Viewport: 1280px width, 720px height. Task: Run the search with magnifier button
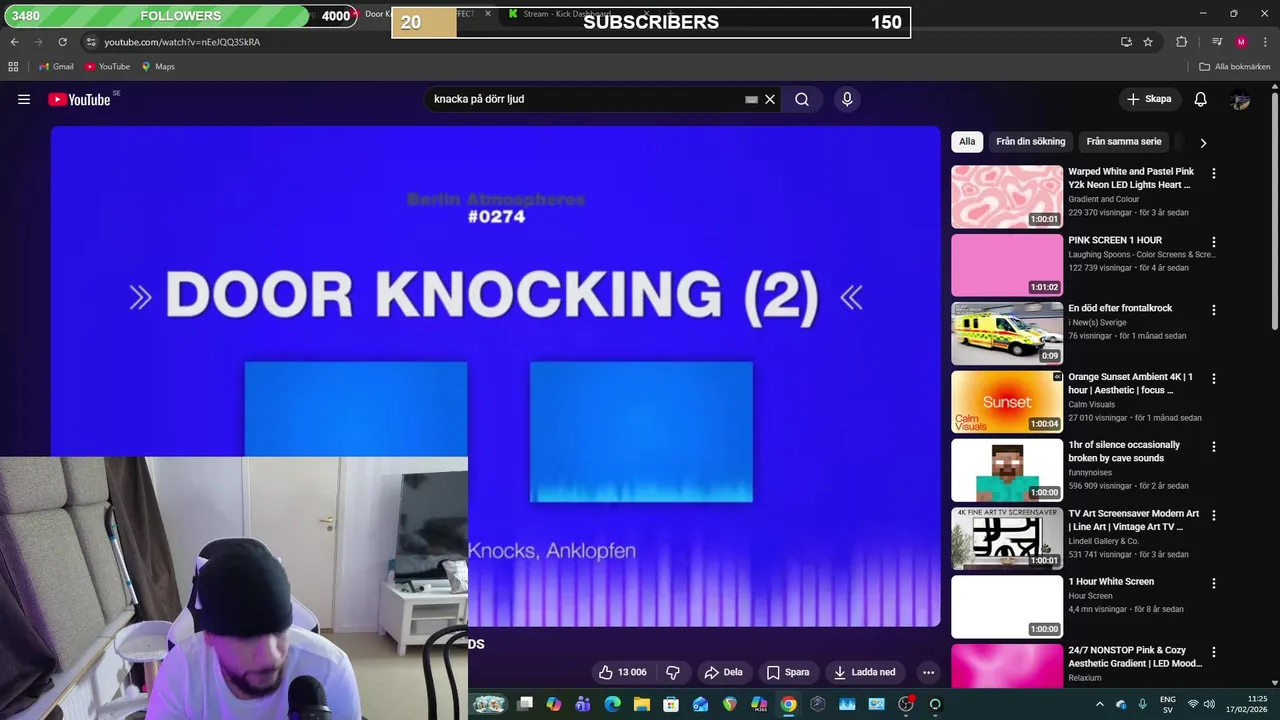click(802, 99)
